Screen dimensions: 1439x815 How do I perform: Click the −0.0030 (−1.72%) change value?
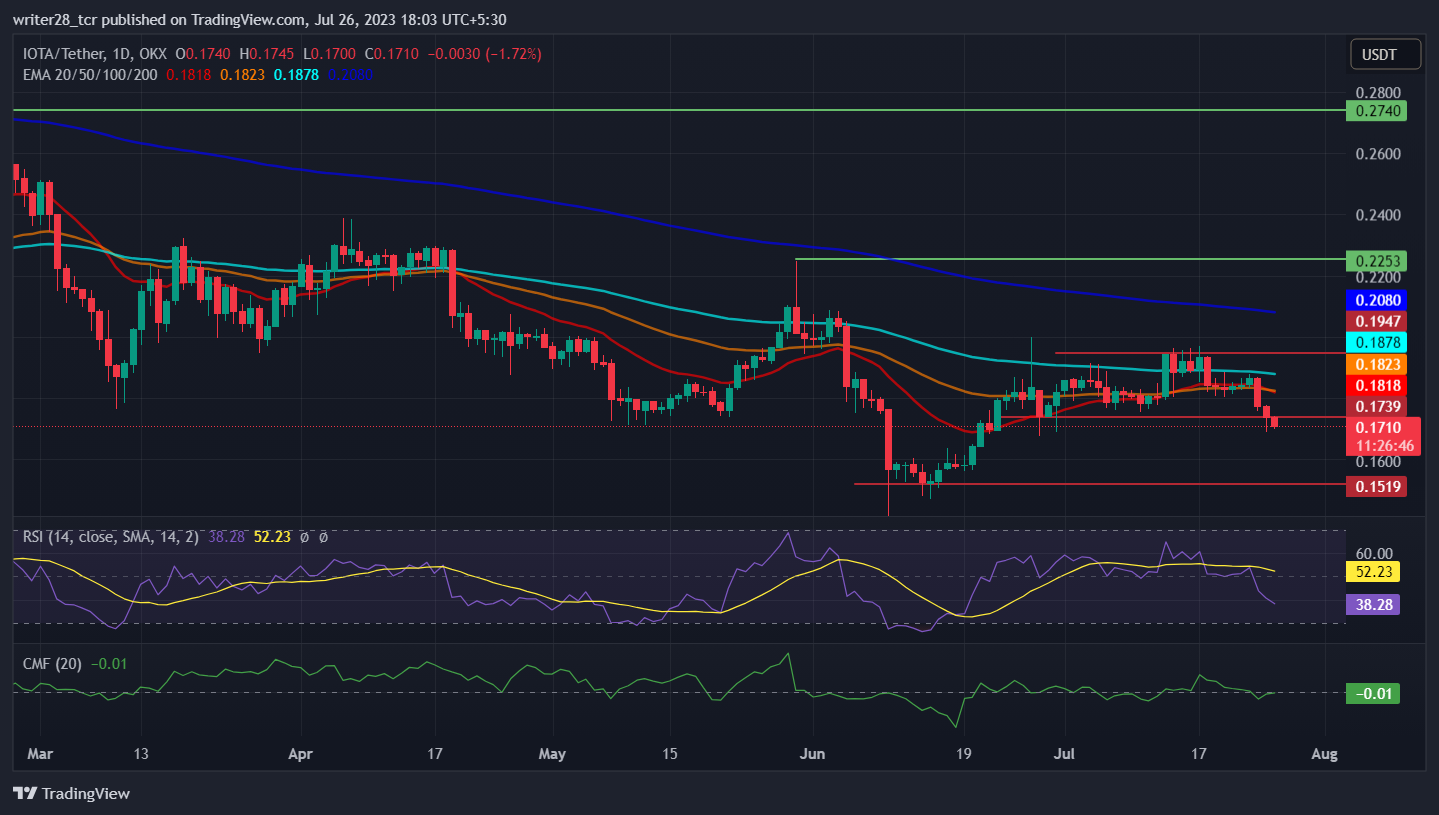click(484, 54)
